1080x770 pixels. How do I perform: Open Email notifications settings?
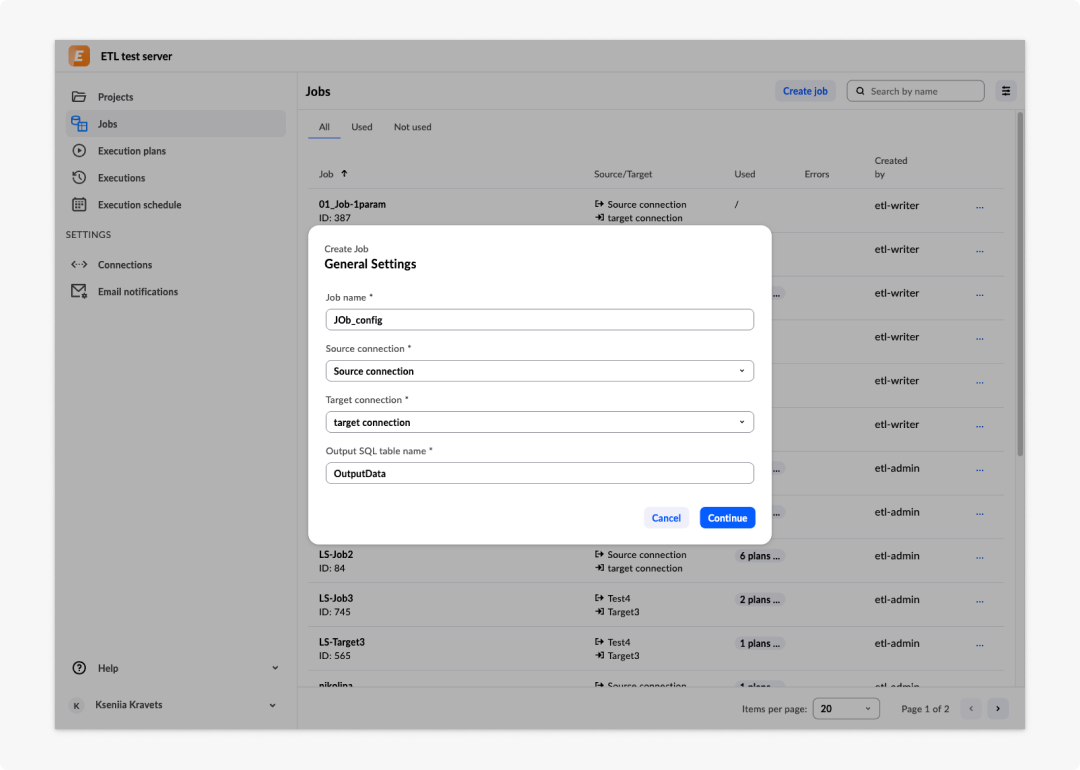pyautogui.click(x=176, y=291)
